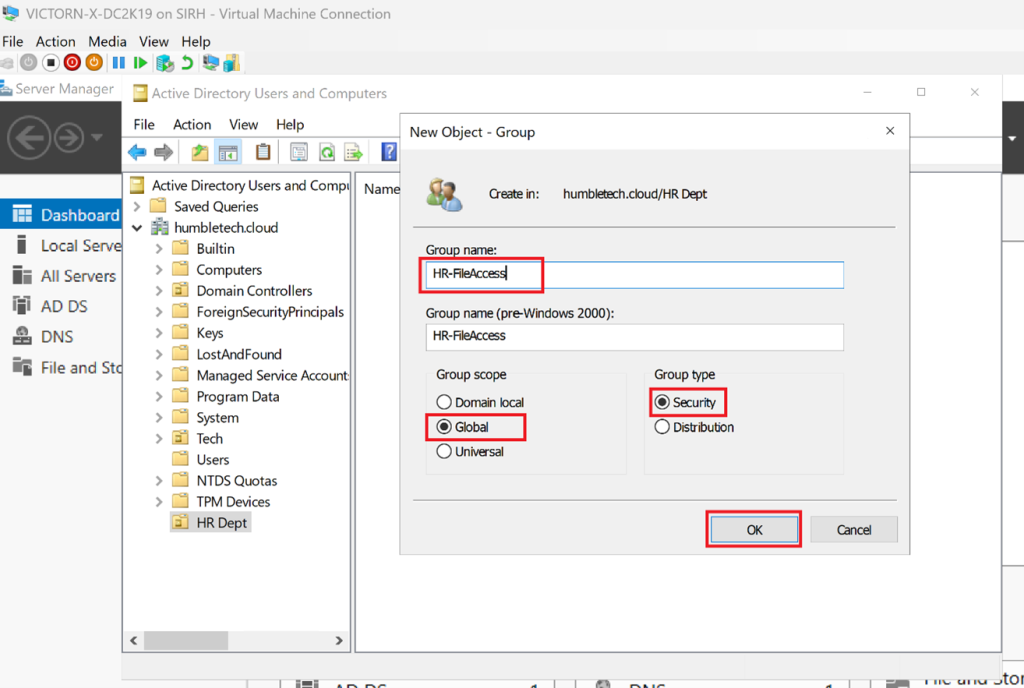1024x688 pixels.
Task: Click the orange Save state icon
Action: coord(94,63)
